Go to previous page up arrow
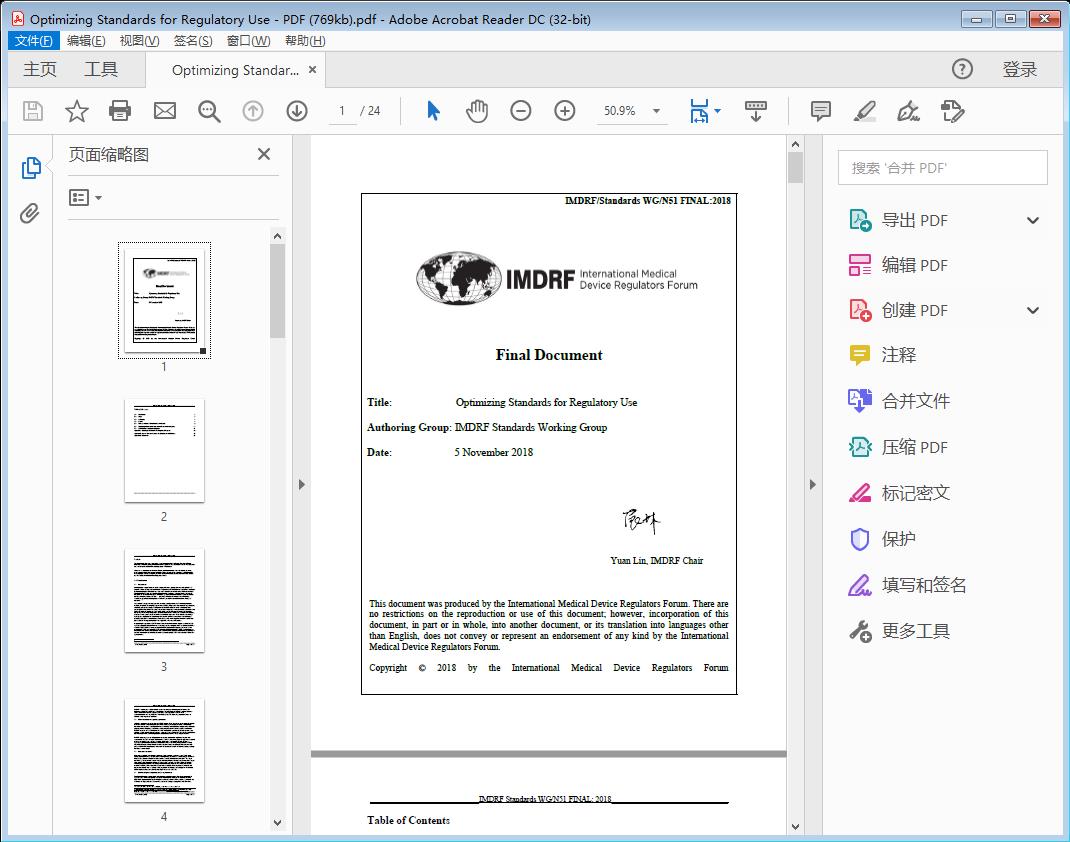This screenshot has height=842, width=1070. point(252,111)
